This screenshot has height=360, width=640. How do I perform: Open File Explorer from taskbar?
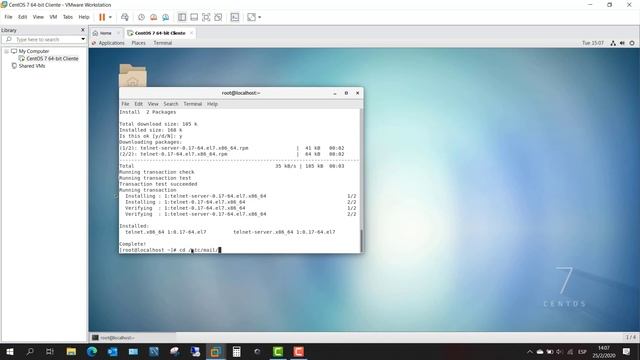[x=71, y=351]
